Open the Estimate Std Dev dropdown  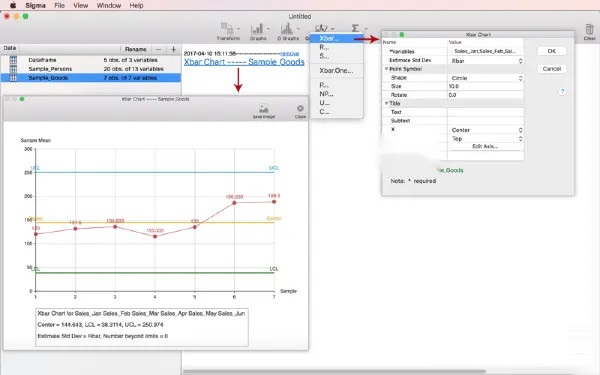(x=486, y=61)
